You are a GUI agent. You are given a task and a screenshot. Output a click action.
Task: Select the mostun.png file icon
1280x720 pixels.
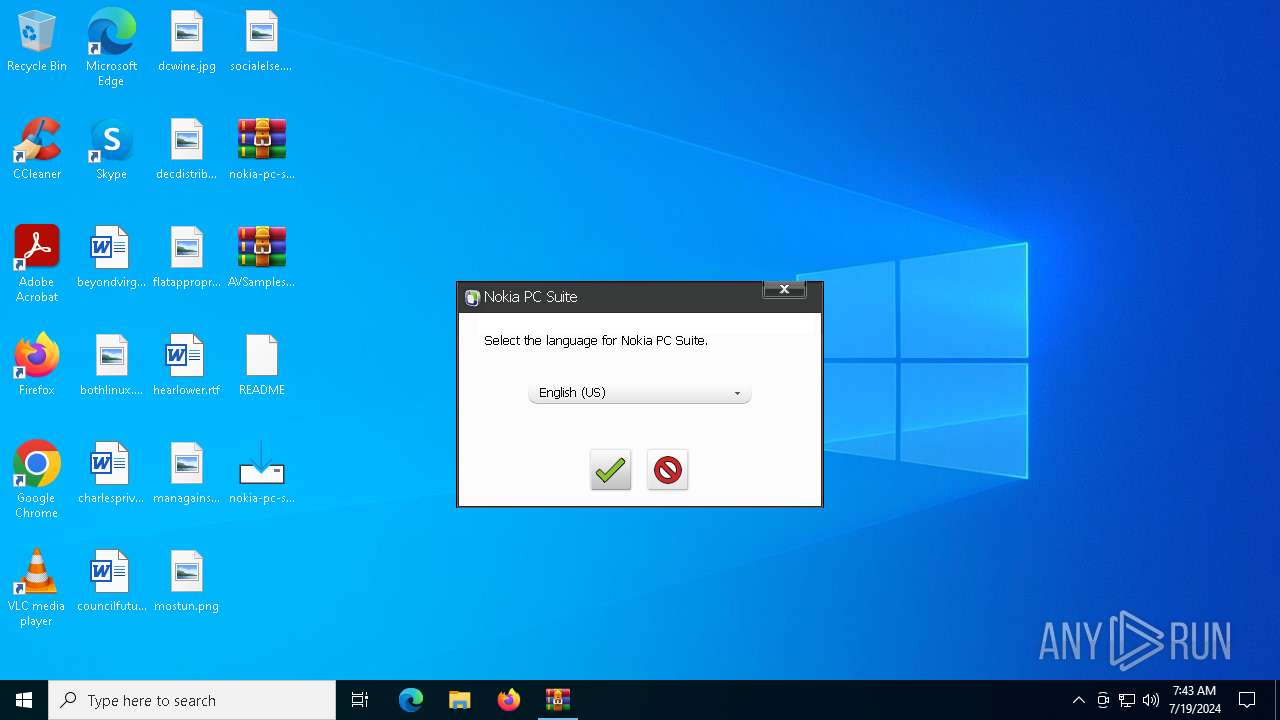pyautogui.click(x=187, y=582)
